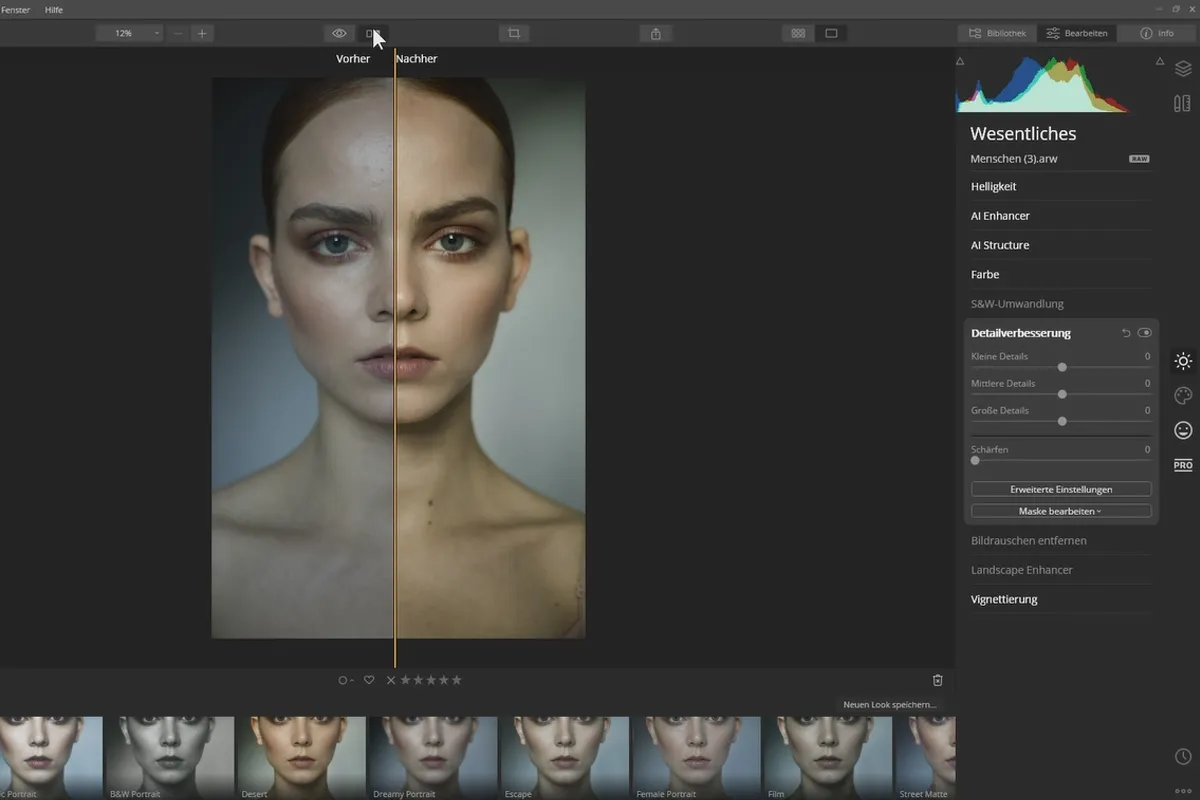Image resolution: width=1200 pixels, height=800 pixels.
Task: Apply the B&W Portrait look
Action: [169, 757]
